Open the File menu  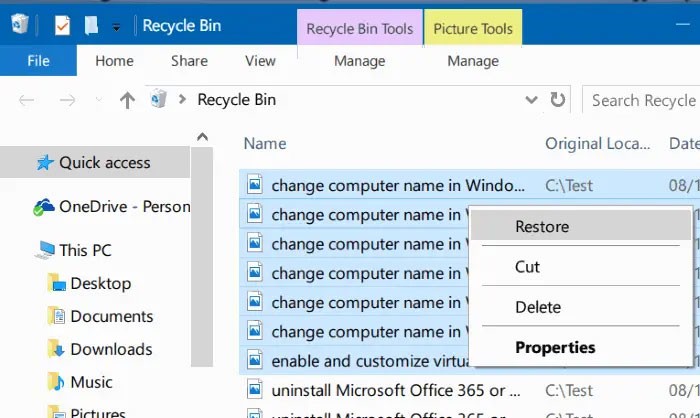pos(38,61)
